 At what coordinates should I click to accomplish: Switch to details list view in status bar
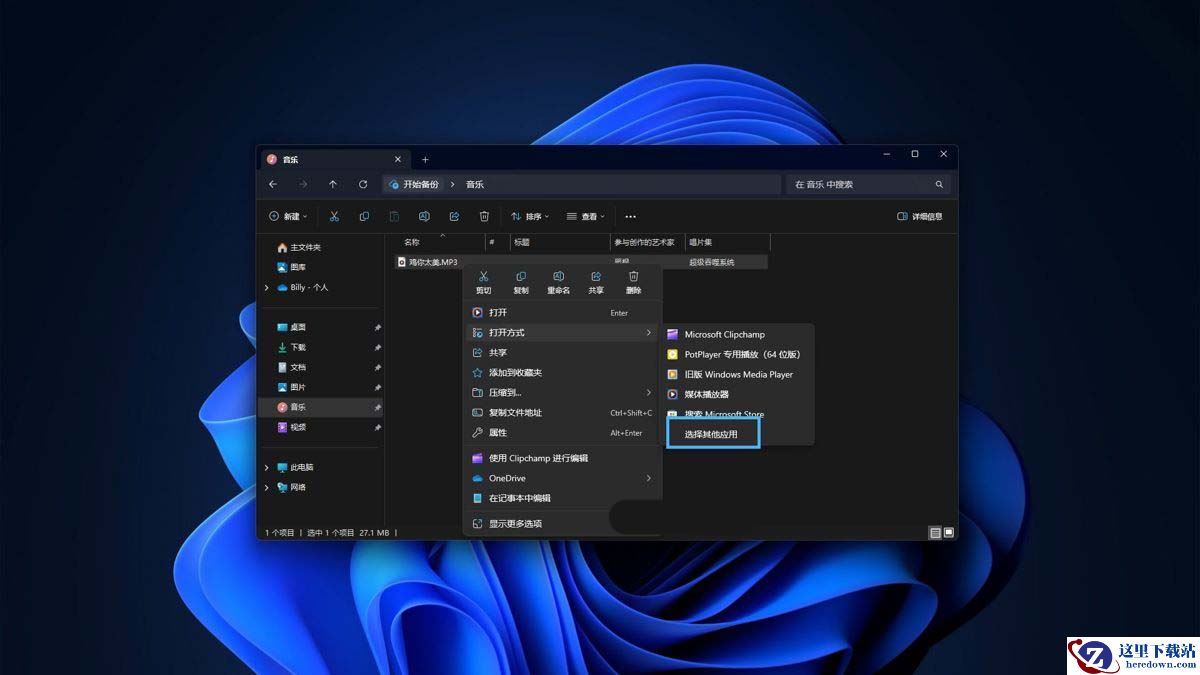935,533
